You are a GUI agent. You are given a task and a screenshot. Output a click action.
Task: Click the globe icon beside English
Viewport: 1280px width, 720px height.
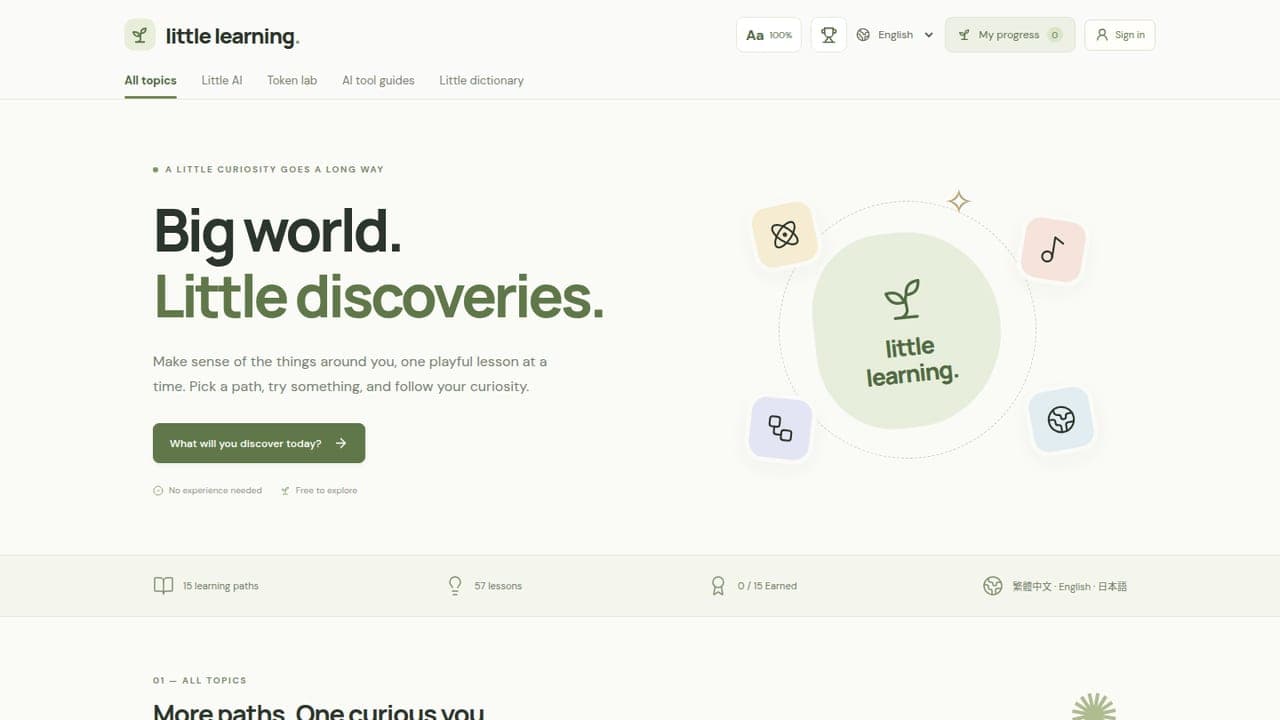864,35
